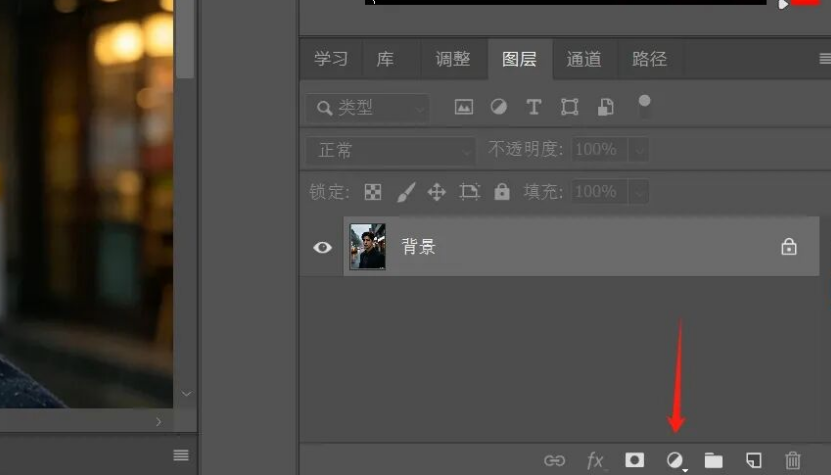831x475 pixels.
Task: Lock transparent pixels checkerboard icon
Action: click(373, 192)
